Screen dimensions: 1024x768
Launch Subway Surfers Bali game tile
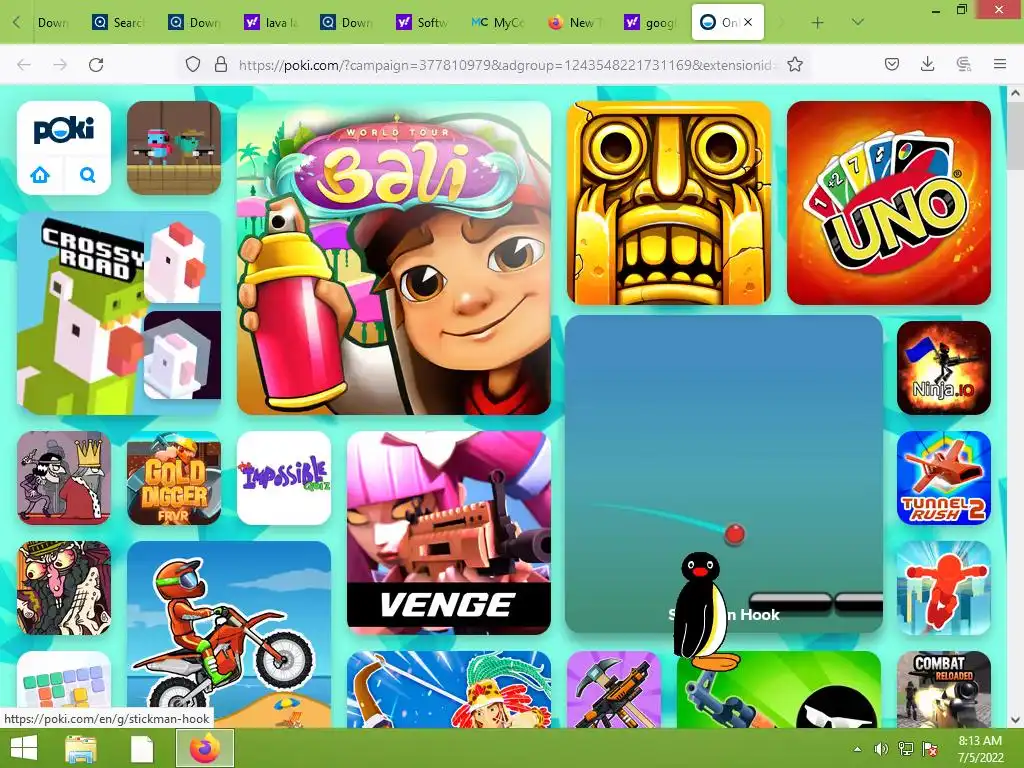point(394,257)
